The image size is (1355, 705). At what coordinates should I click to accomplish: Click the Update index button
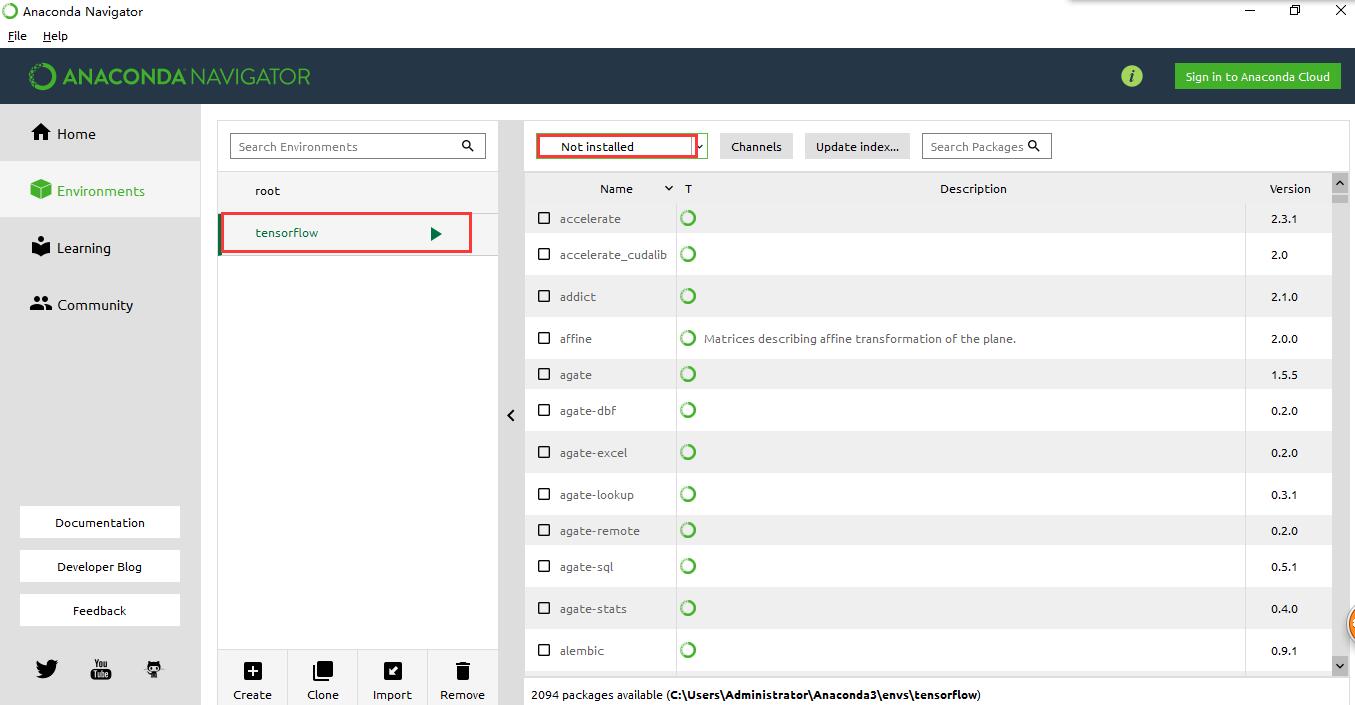point(857,146)
